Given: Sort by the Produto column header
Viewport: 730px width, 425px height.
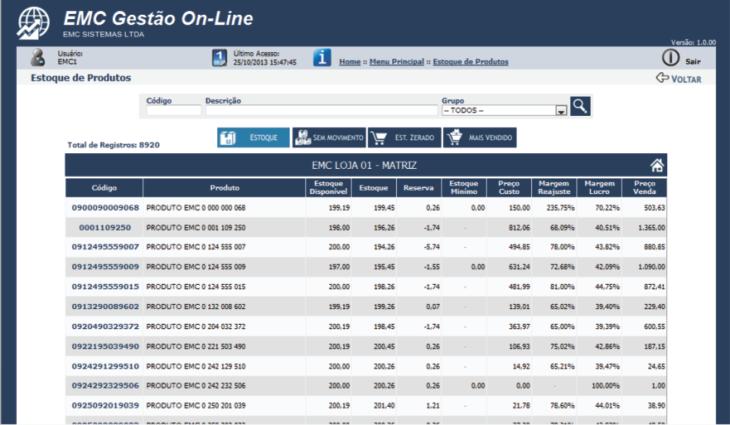Looking at the screenshot, I should [x=224, y=188].
